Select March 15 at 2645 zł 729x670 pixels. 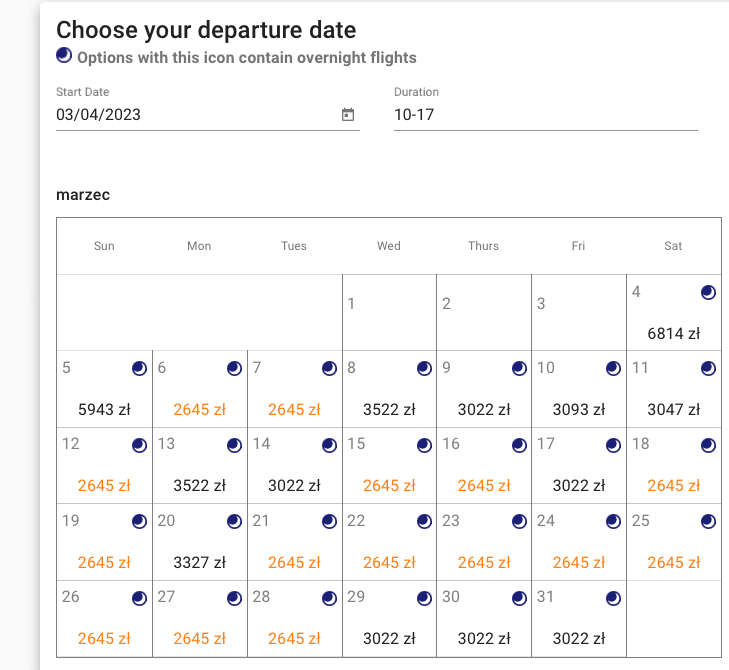point(390,465)
